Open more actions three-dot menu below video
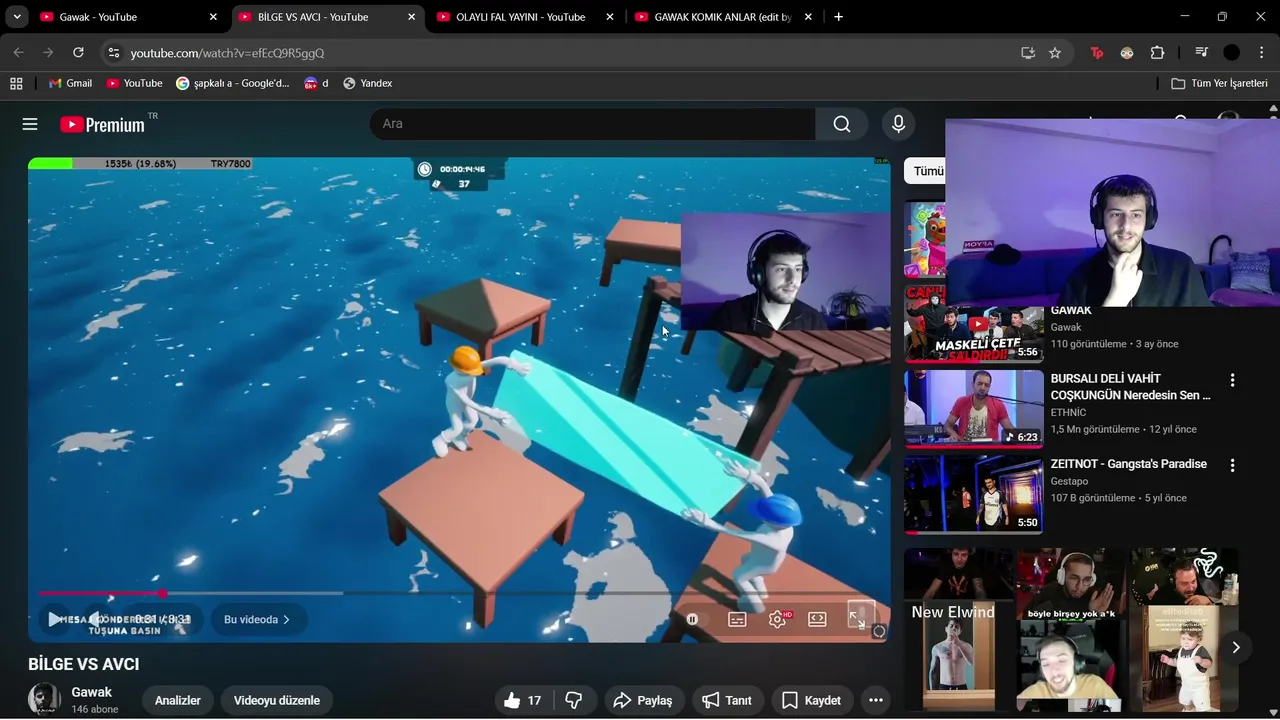 (876, 700)
